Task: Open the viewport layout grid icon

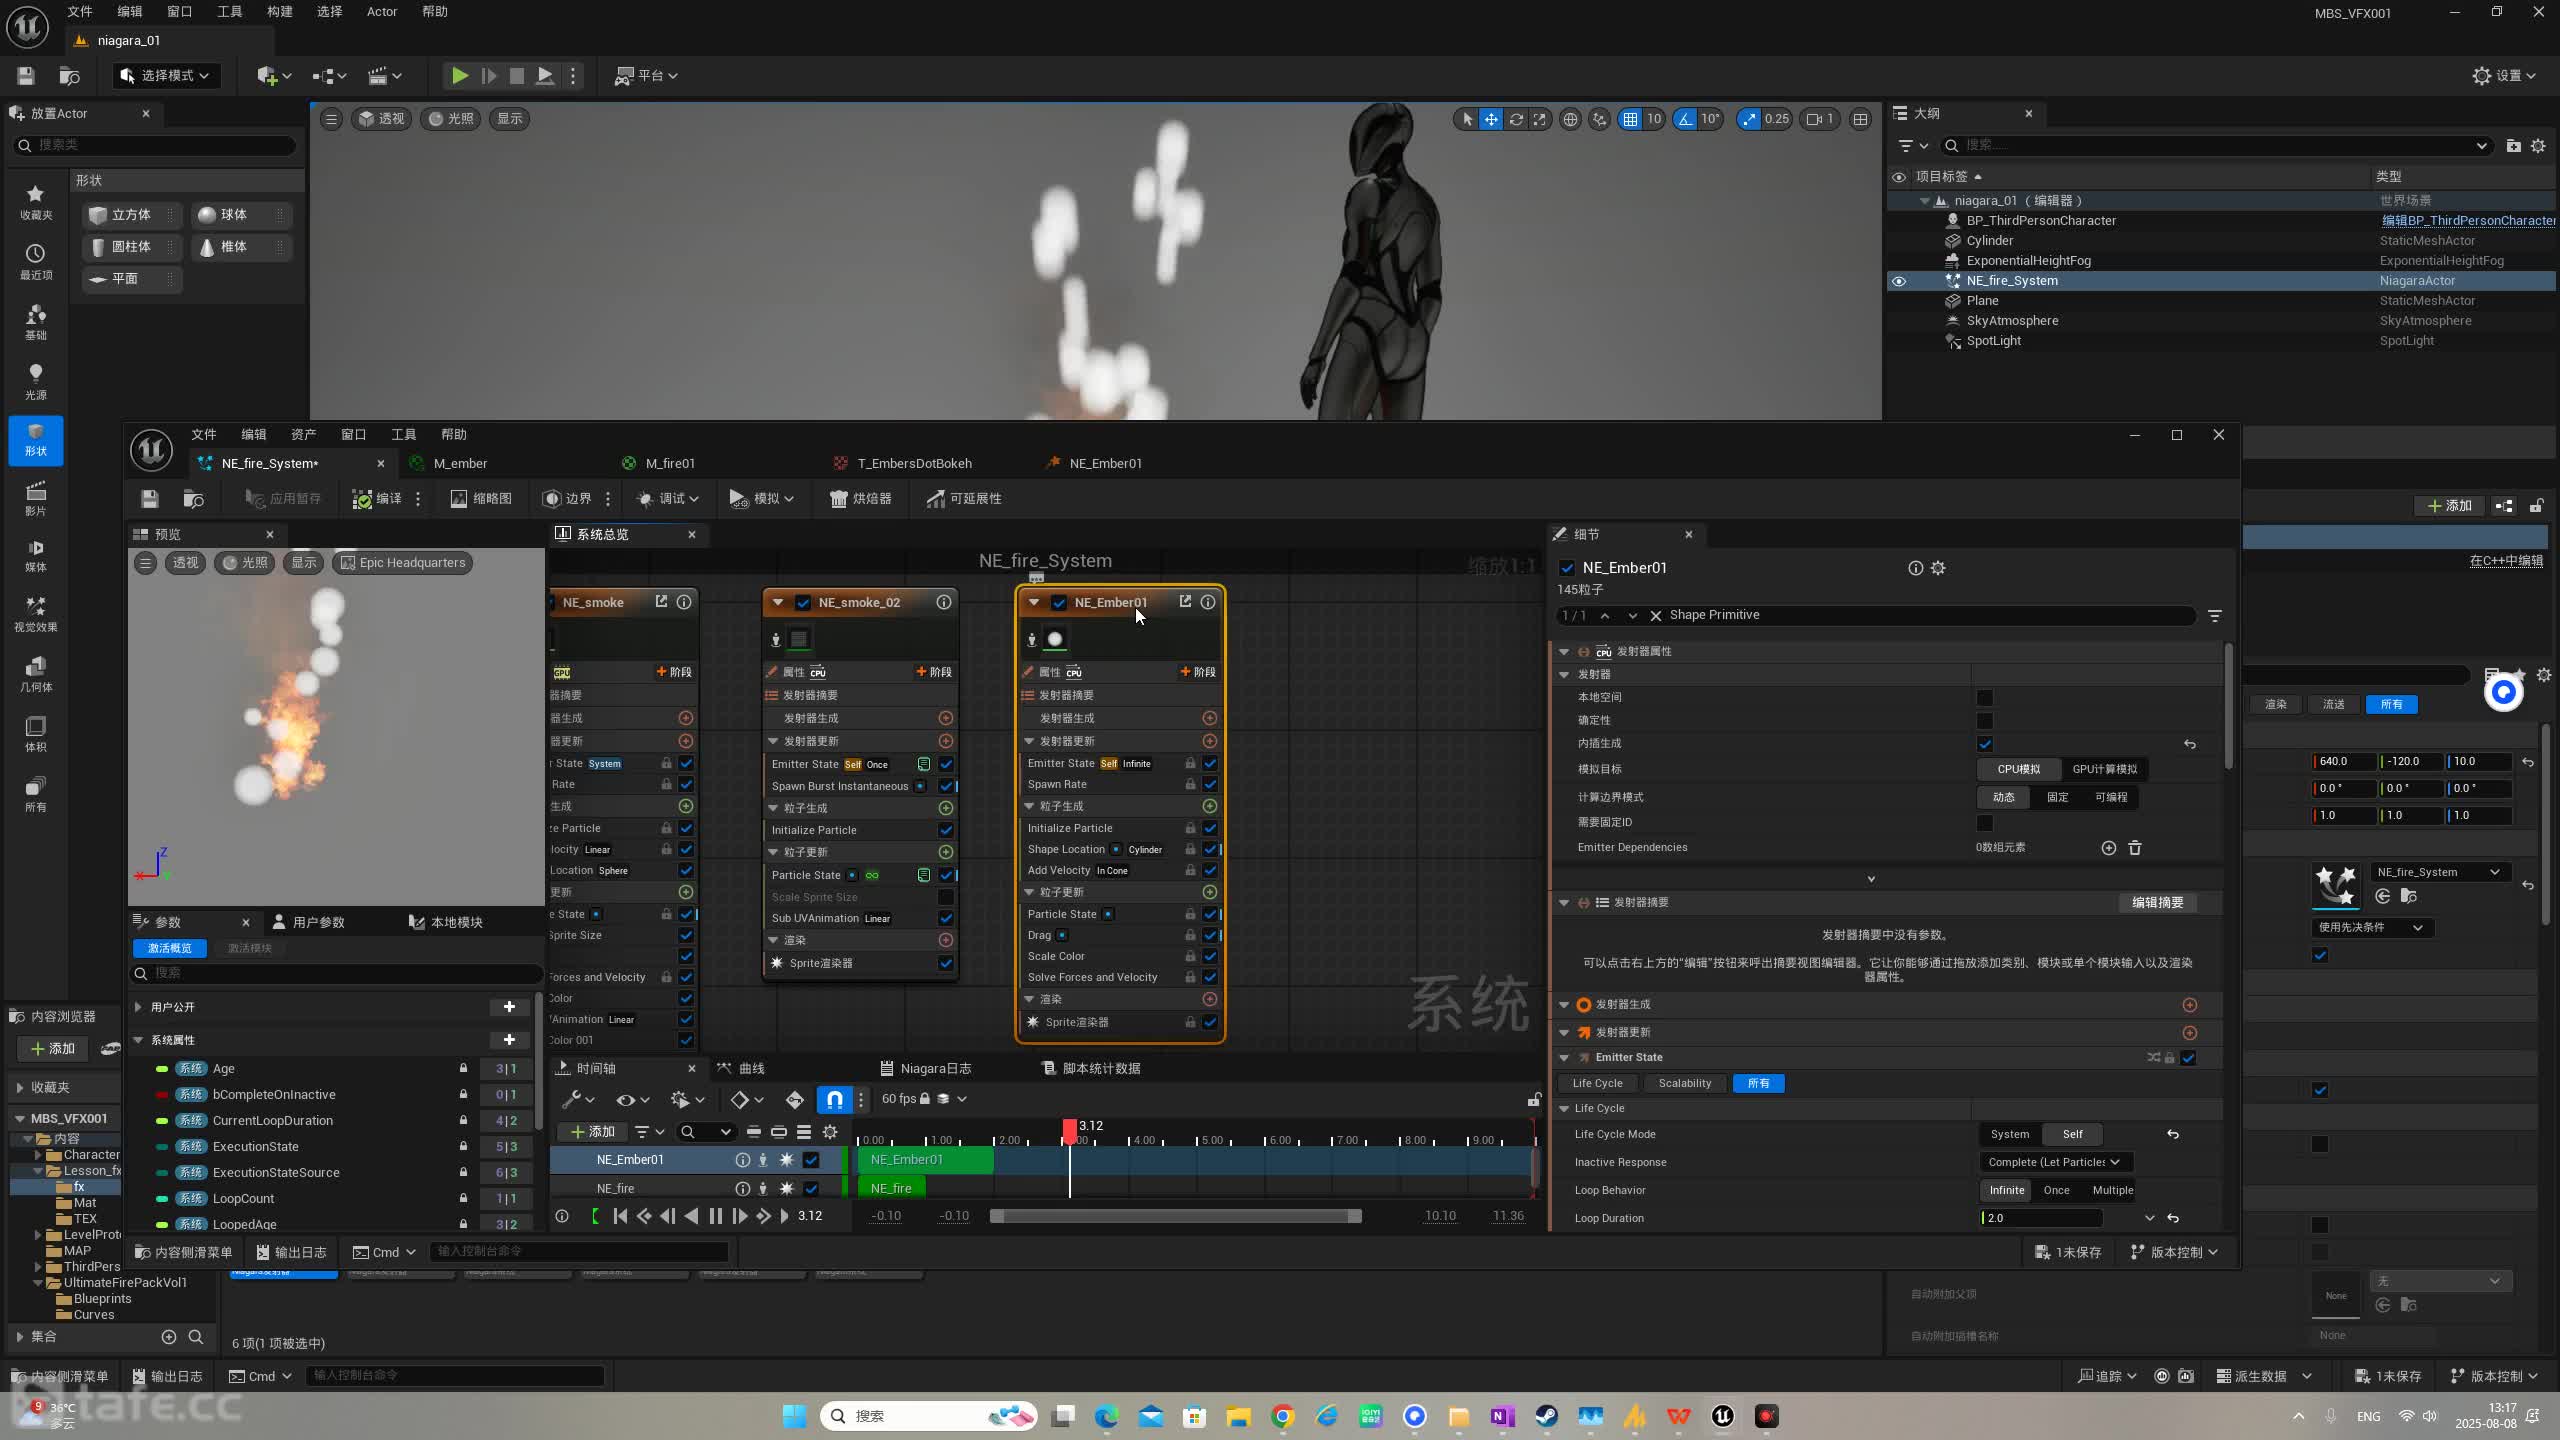Action: 1860,119
